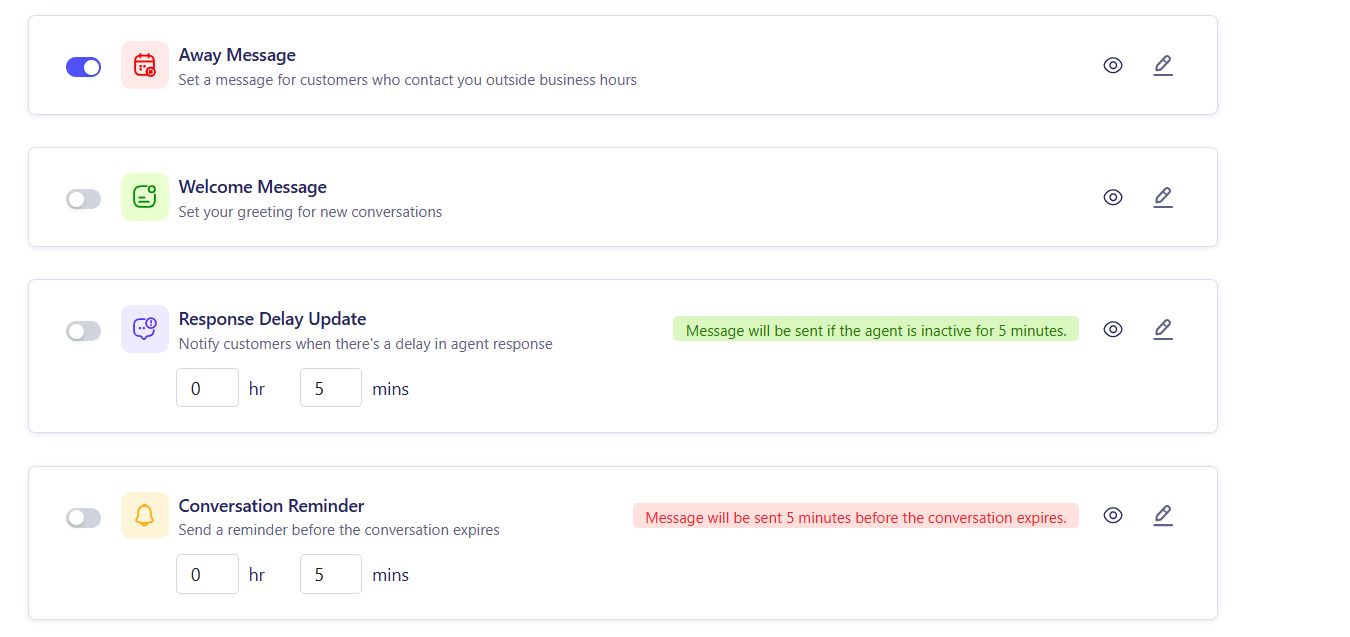Image resolution: width=1350 pixels, height=637 pixels.
Task: Enable the Welcome Message toggle
Action: 84,199
